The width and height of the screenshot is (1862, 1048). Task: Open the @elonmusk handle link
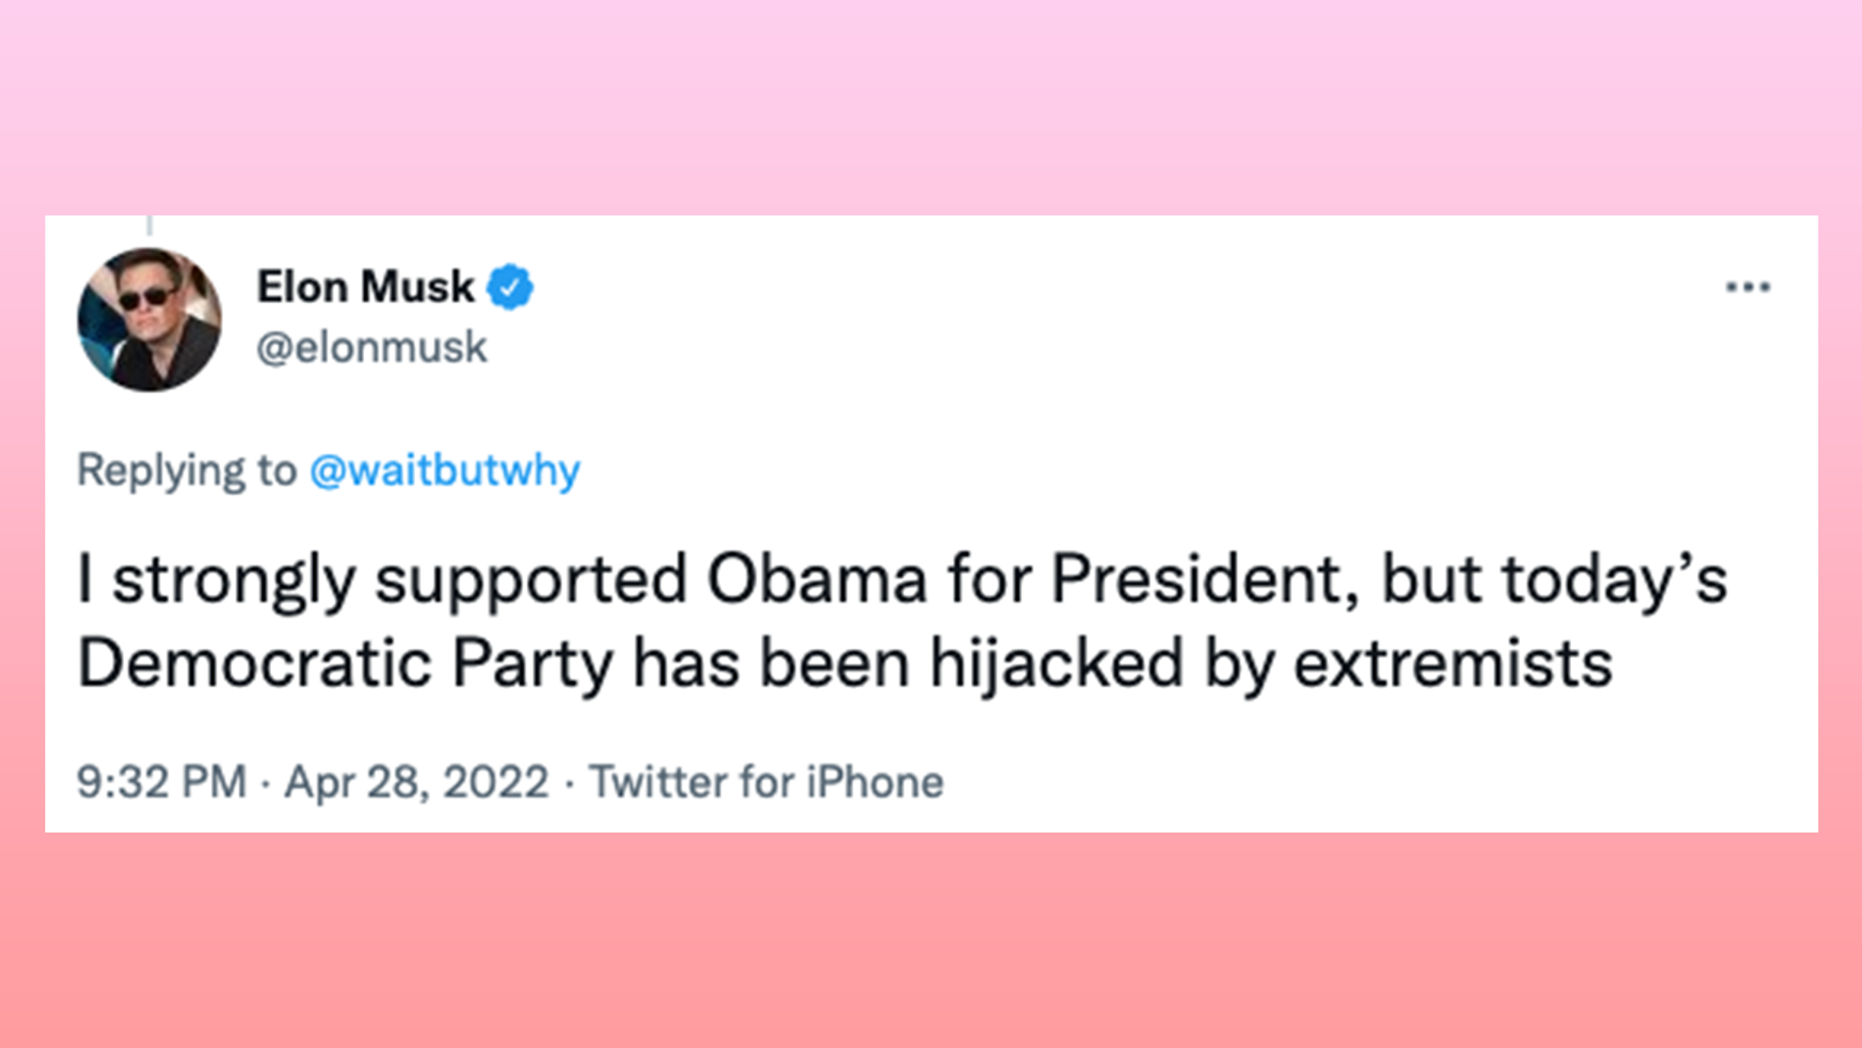pos(371,348)
